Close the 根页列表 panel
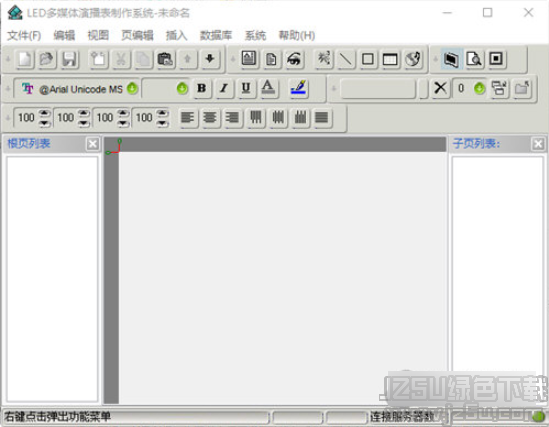The image size is (549, 427). pyautogui.click(x=93, y=144)
